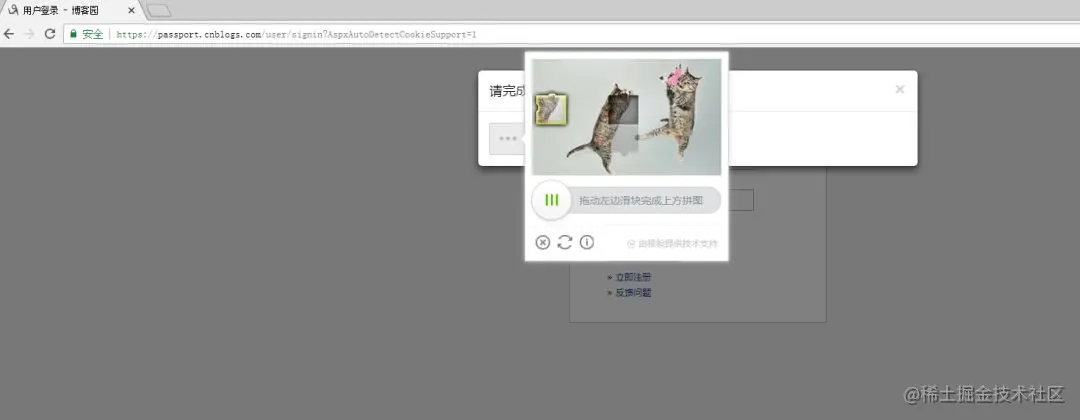
Task: Click the address bar URL field
Action: [x=572, y=34]
